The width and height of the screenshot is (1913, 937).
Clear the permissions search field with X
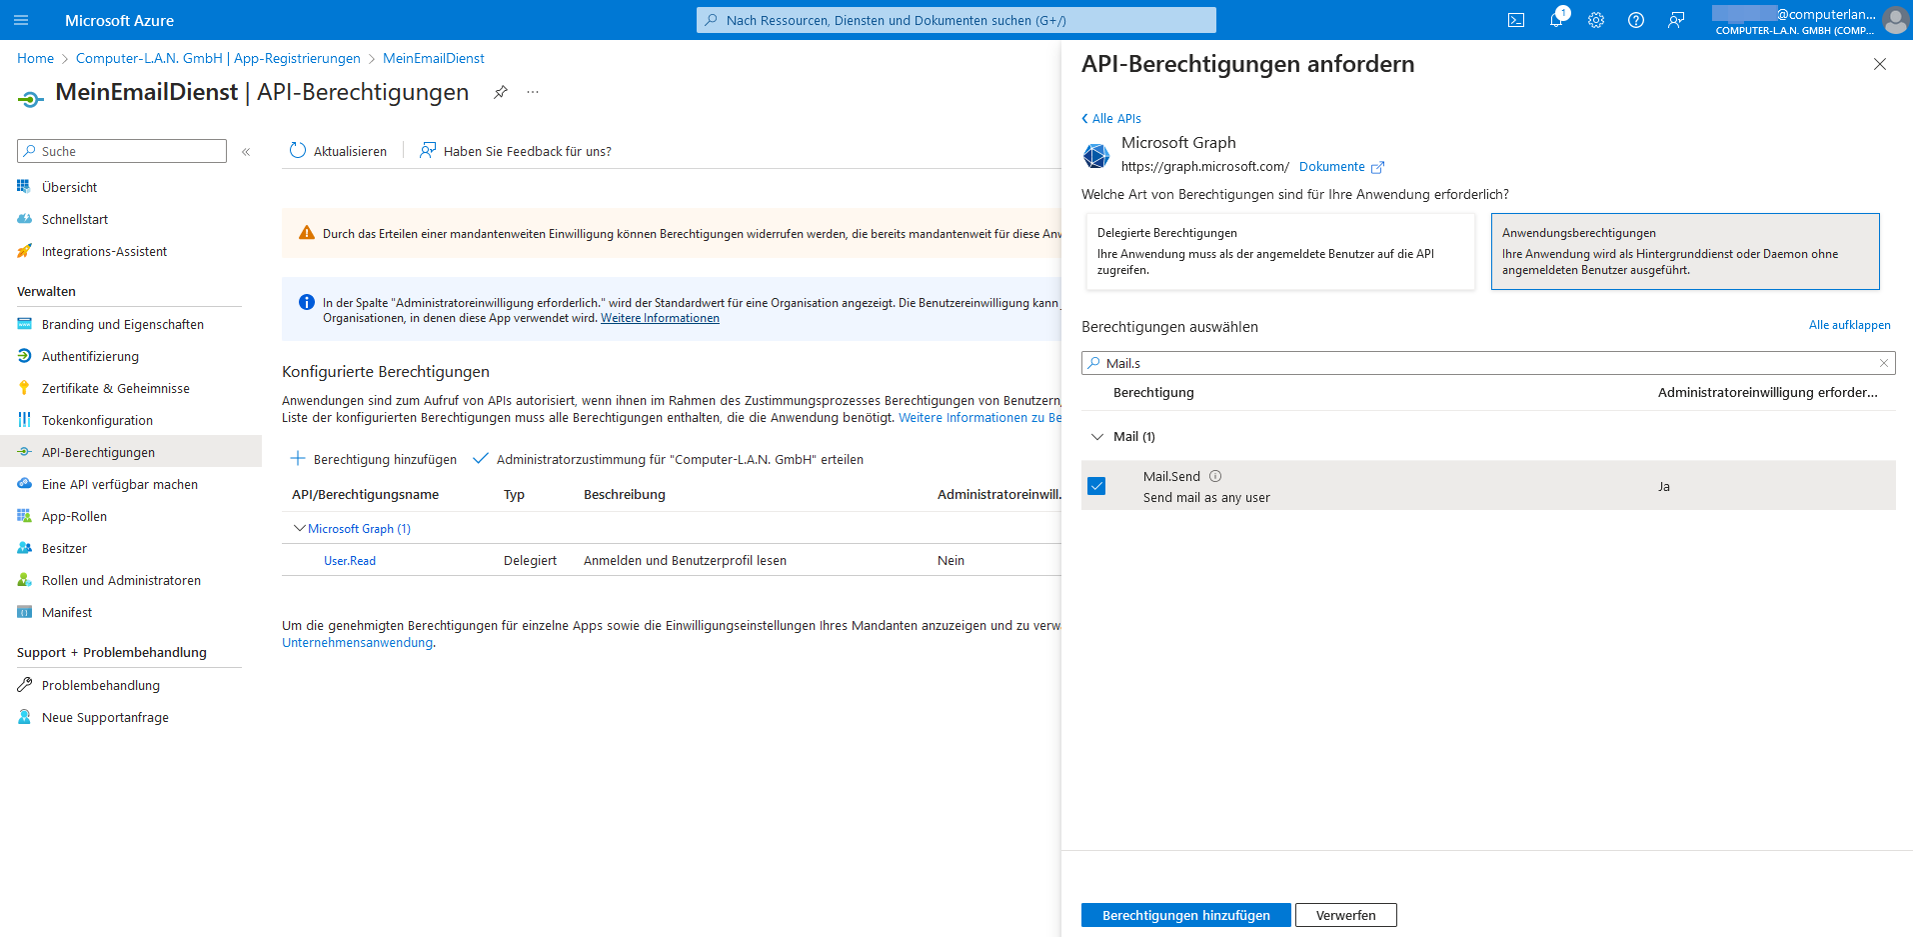pyautogui.click(x=1884, y=363)
